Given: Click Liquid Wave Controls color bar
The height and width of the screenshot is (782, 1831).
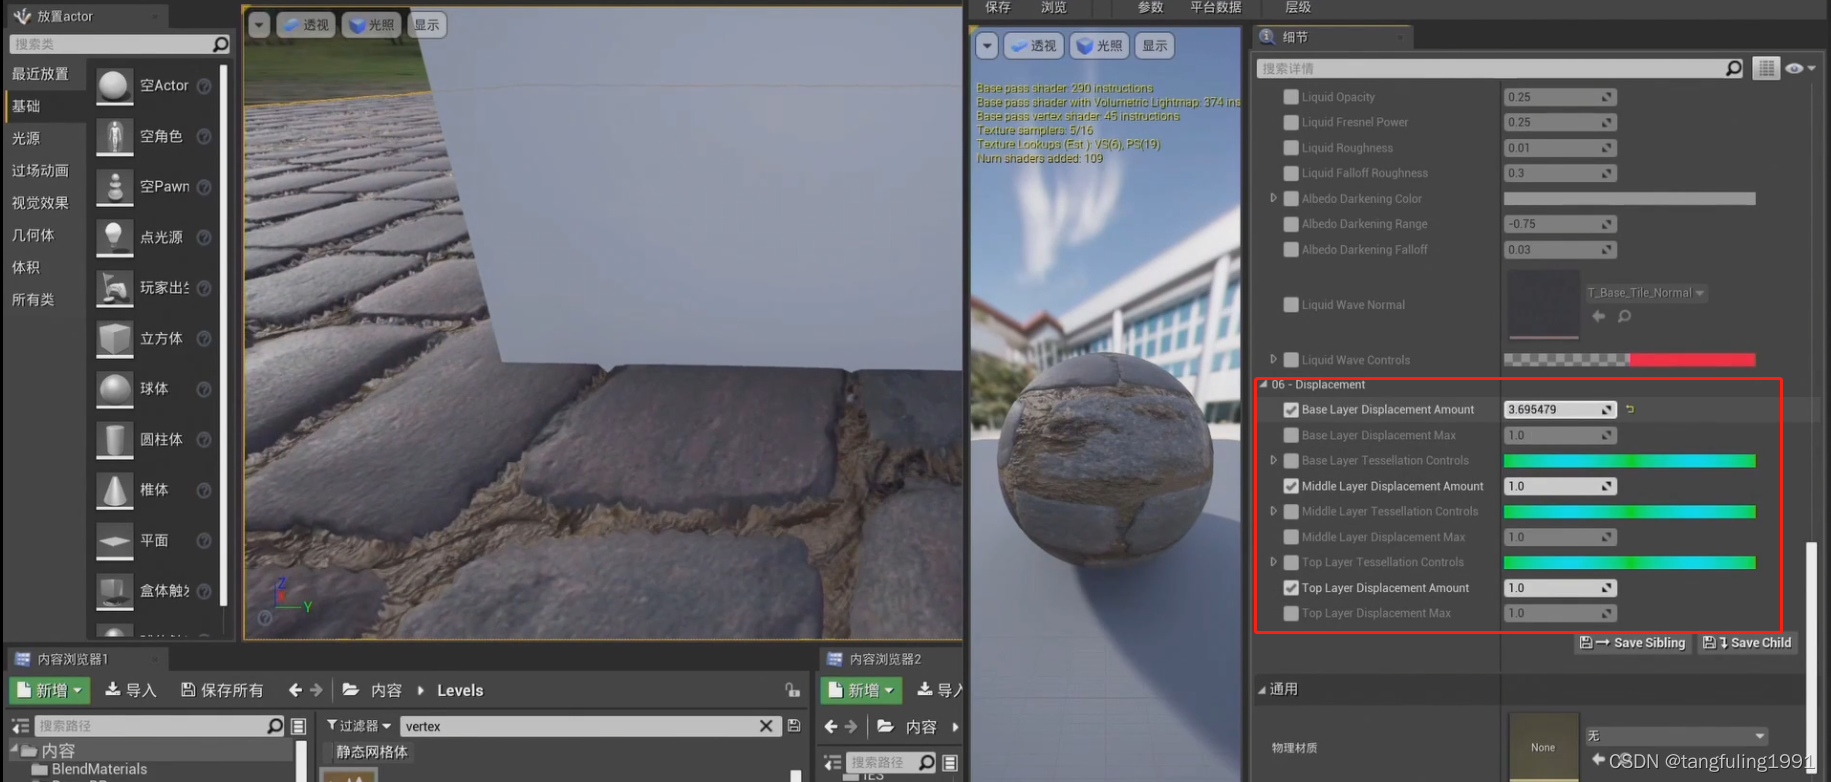Looking at the screenshot, I should click(x=1629, y=360).
